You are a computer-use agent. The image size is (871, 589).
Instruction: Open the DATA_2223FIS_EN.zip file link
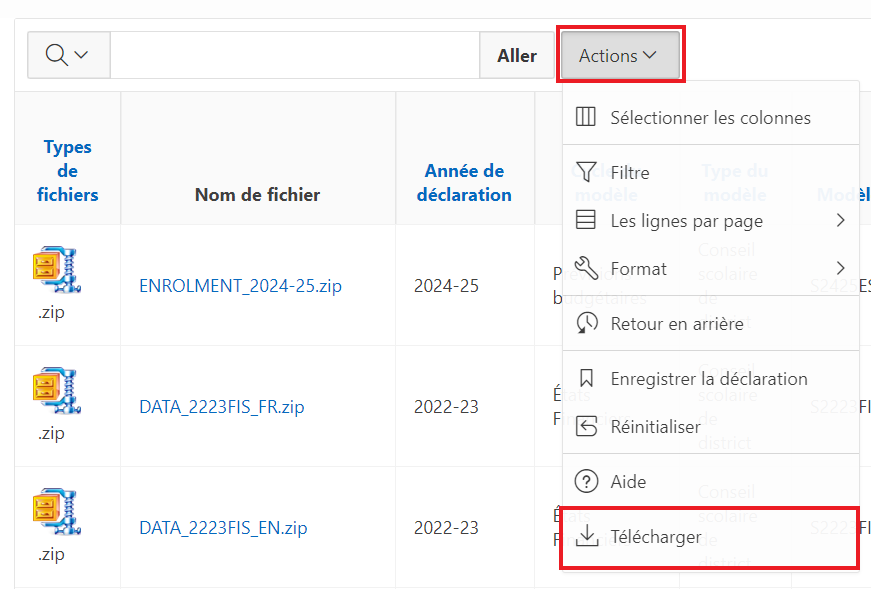pyautogui.click(x=223, y=528)
